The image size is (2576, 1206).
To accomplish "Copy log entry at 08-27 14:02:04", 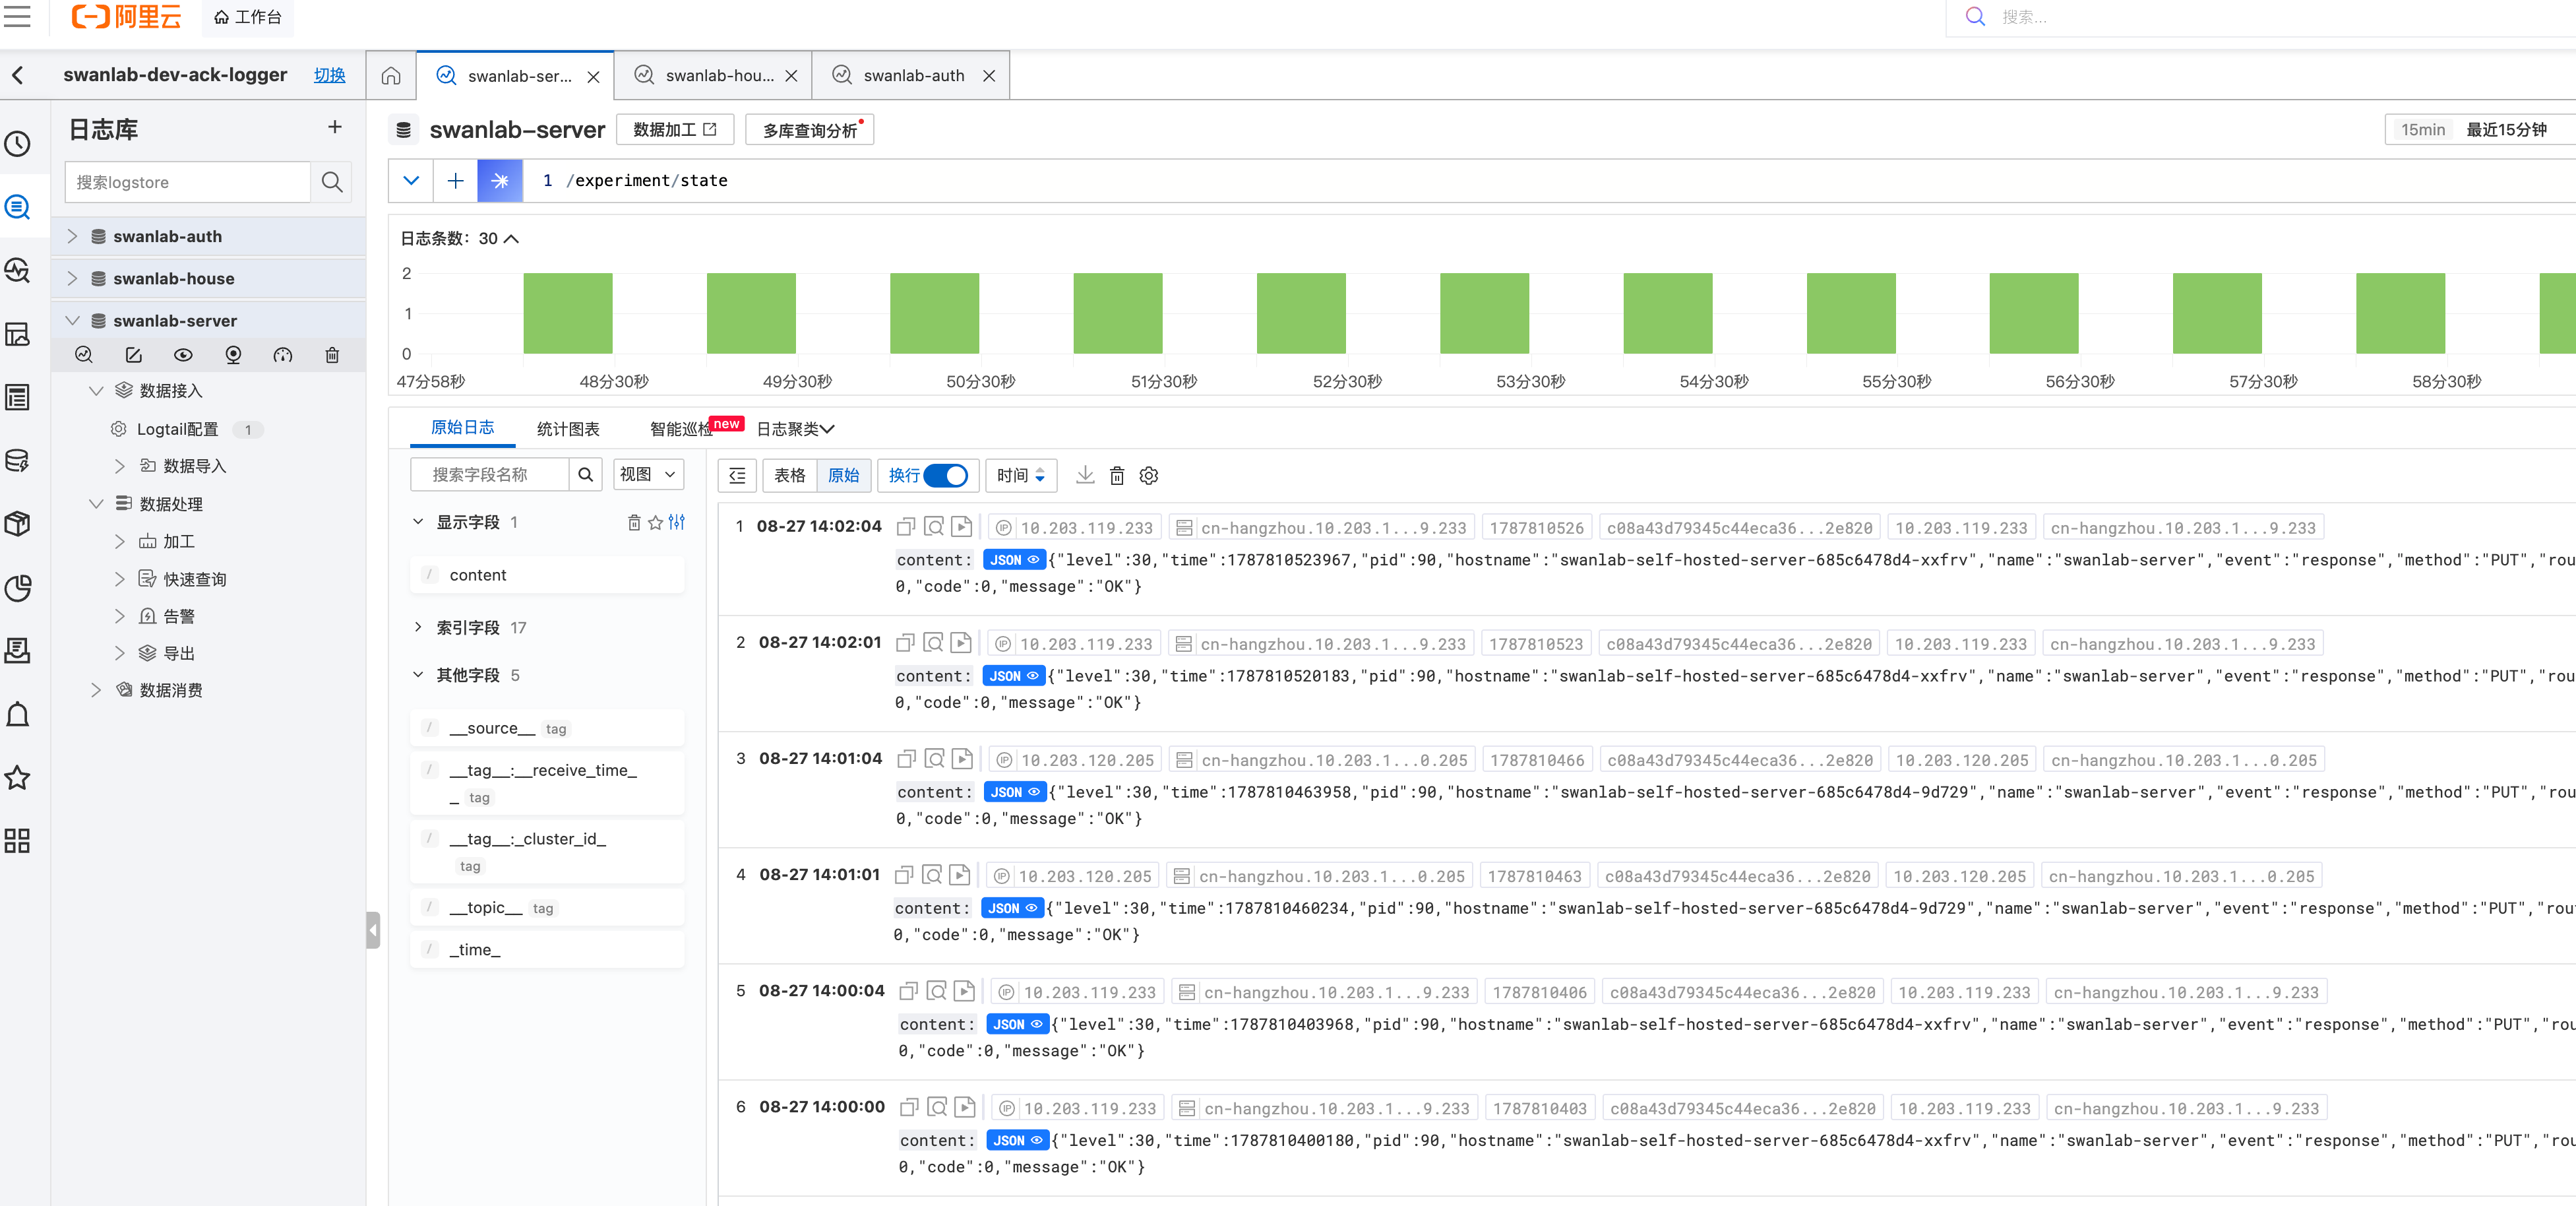I will [906, 527].
